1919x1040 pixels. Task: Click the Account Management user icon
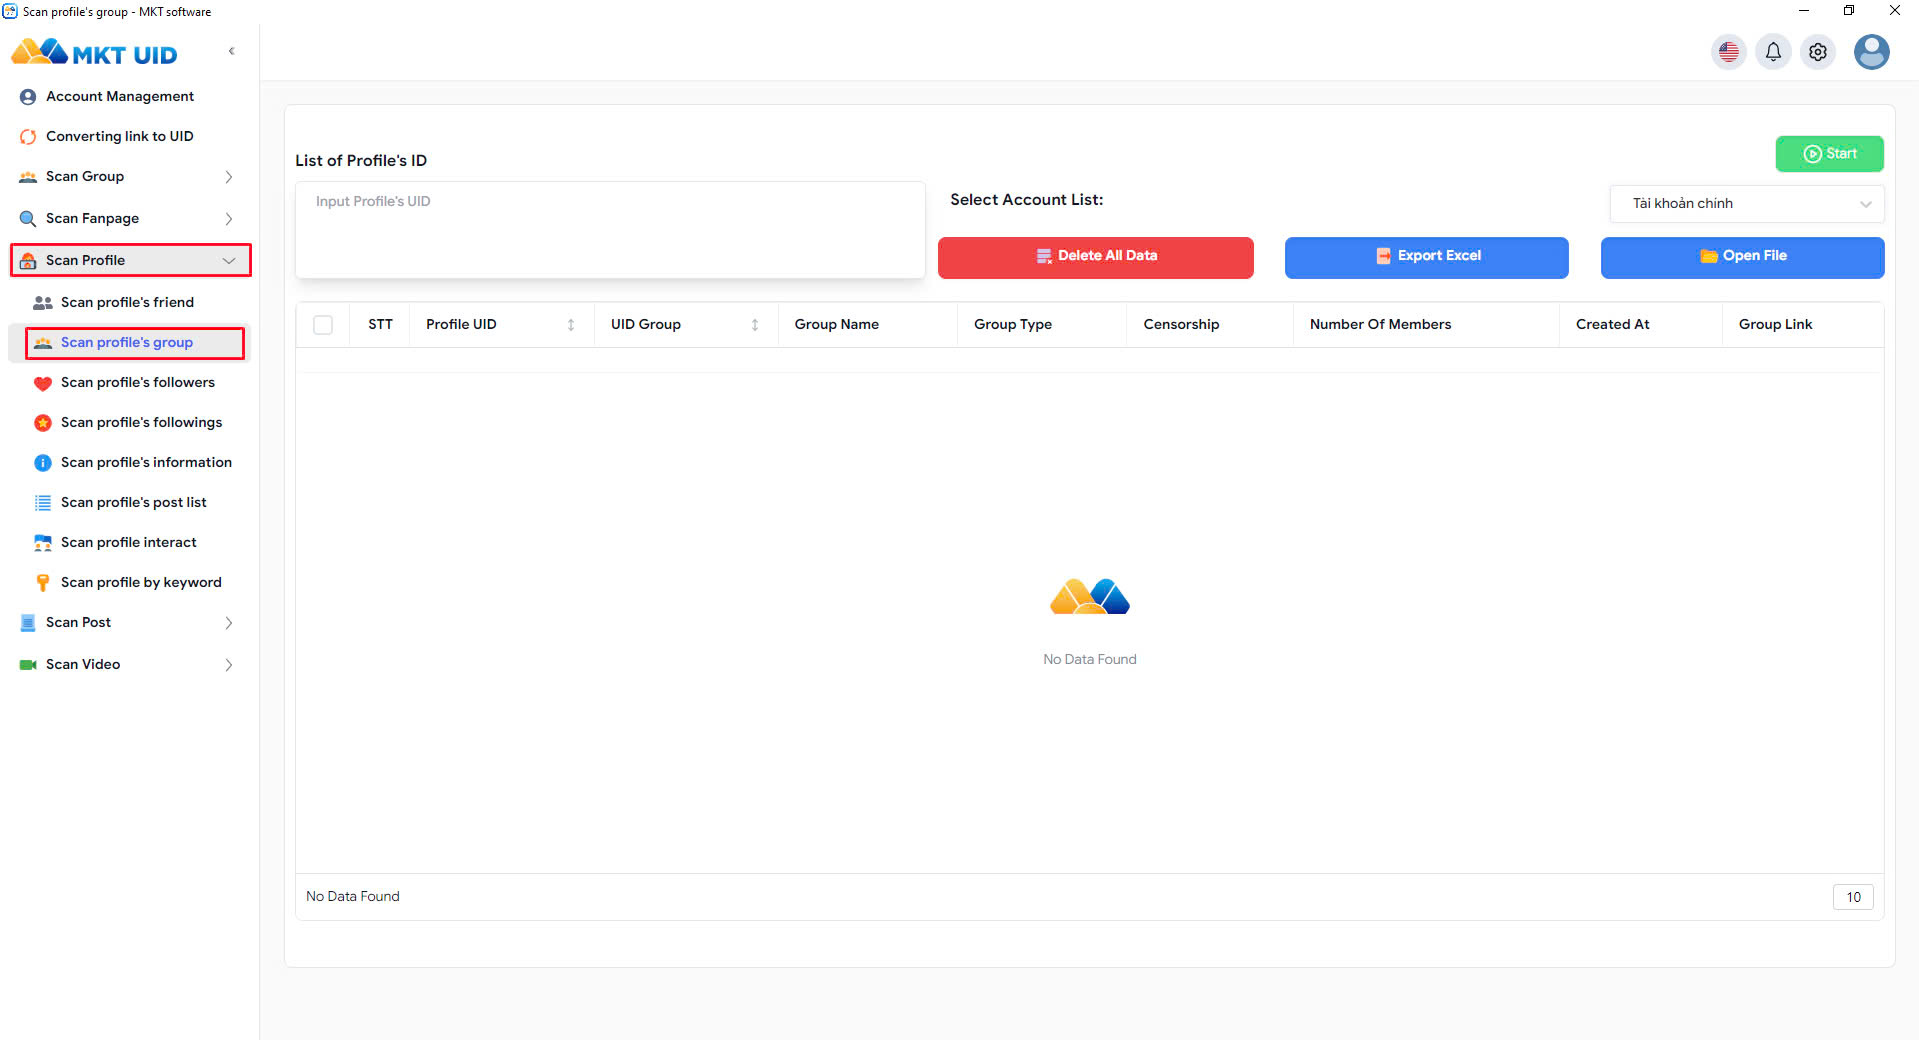pos(28,97)
